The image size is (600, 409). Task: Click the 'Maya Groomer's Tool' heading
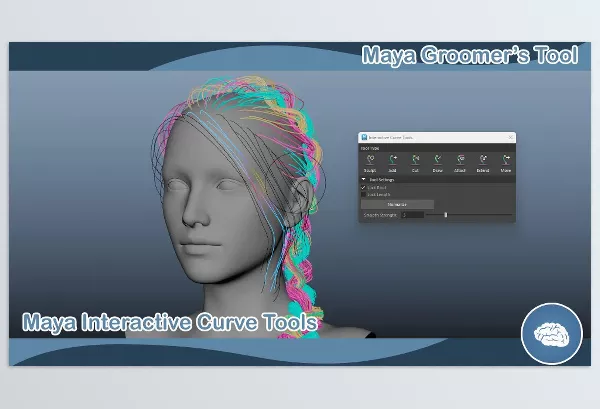(470, 55)
